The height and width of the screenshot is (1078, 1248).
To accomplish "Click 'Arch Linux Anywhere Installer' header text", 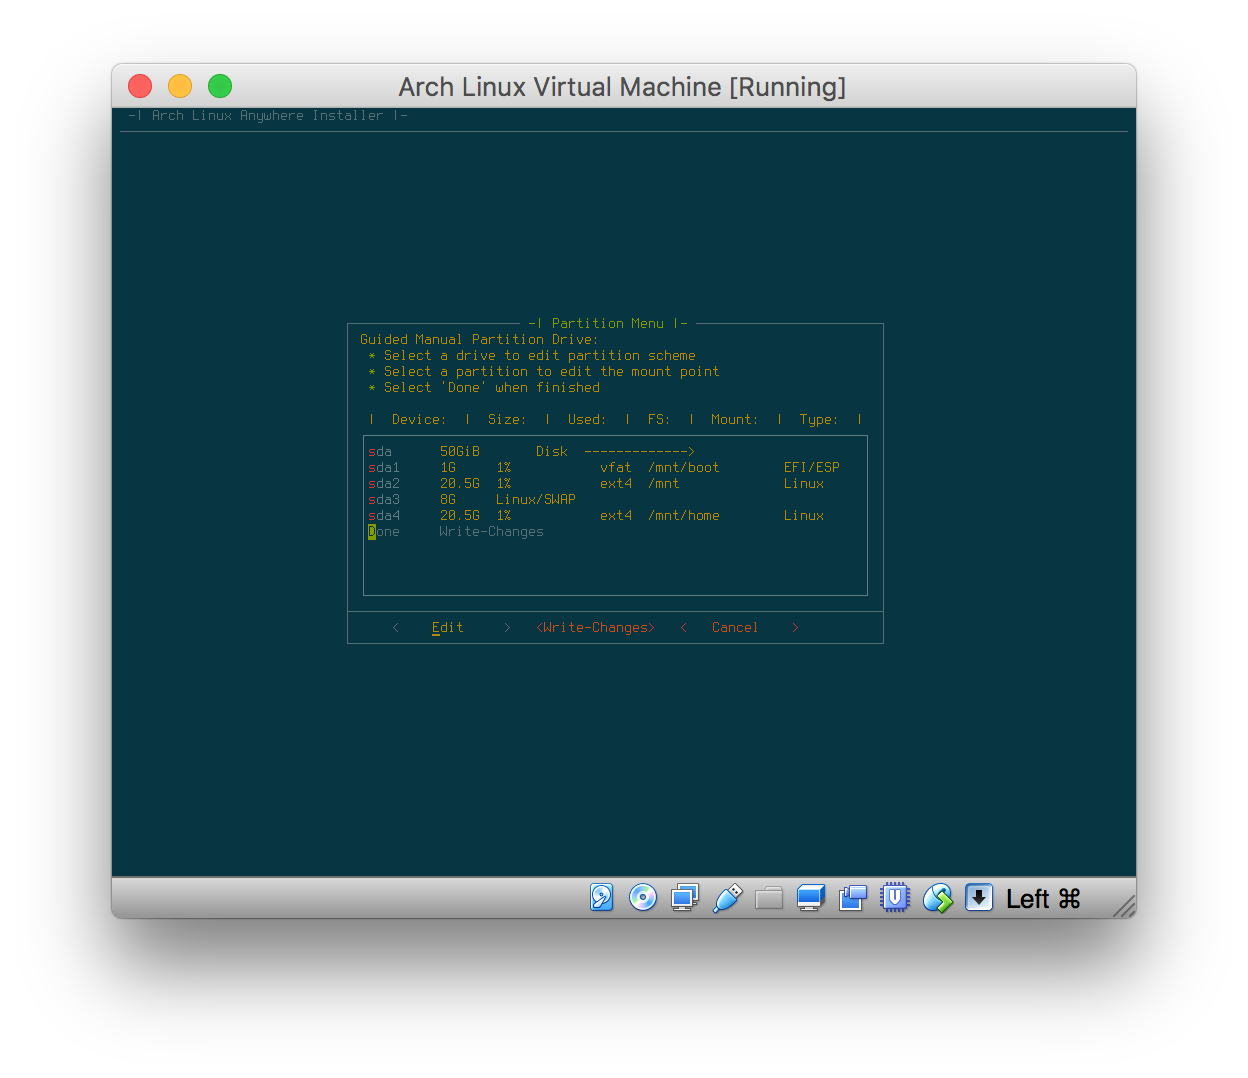I will [267, 115].
